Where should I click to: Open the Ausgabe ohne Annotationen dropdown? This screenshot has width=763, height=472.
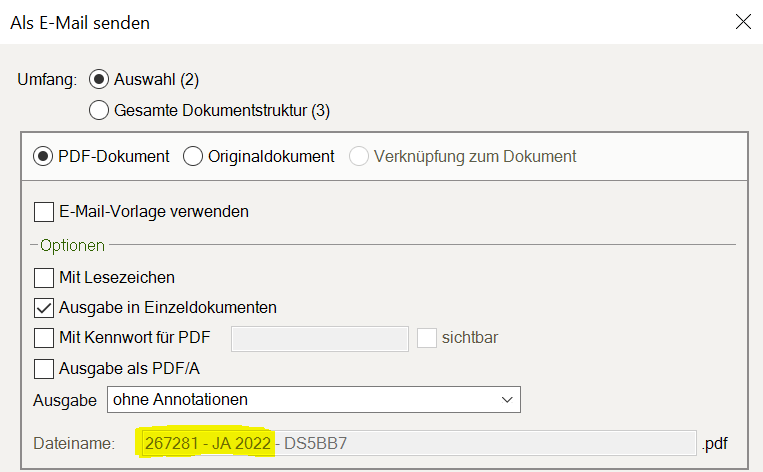coord(314,399)
